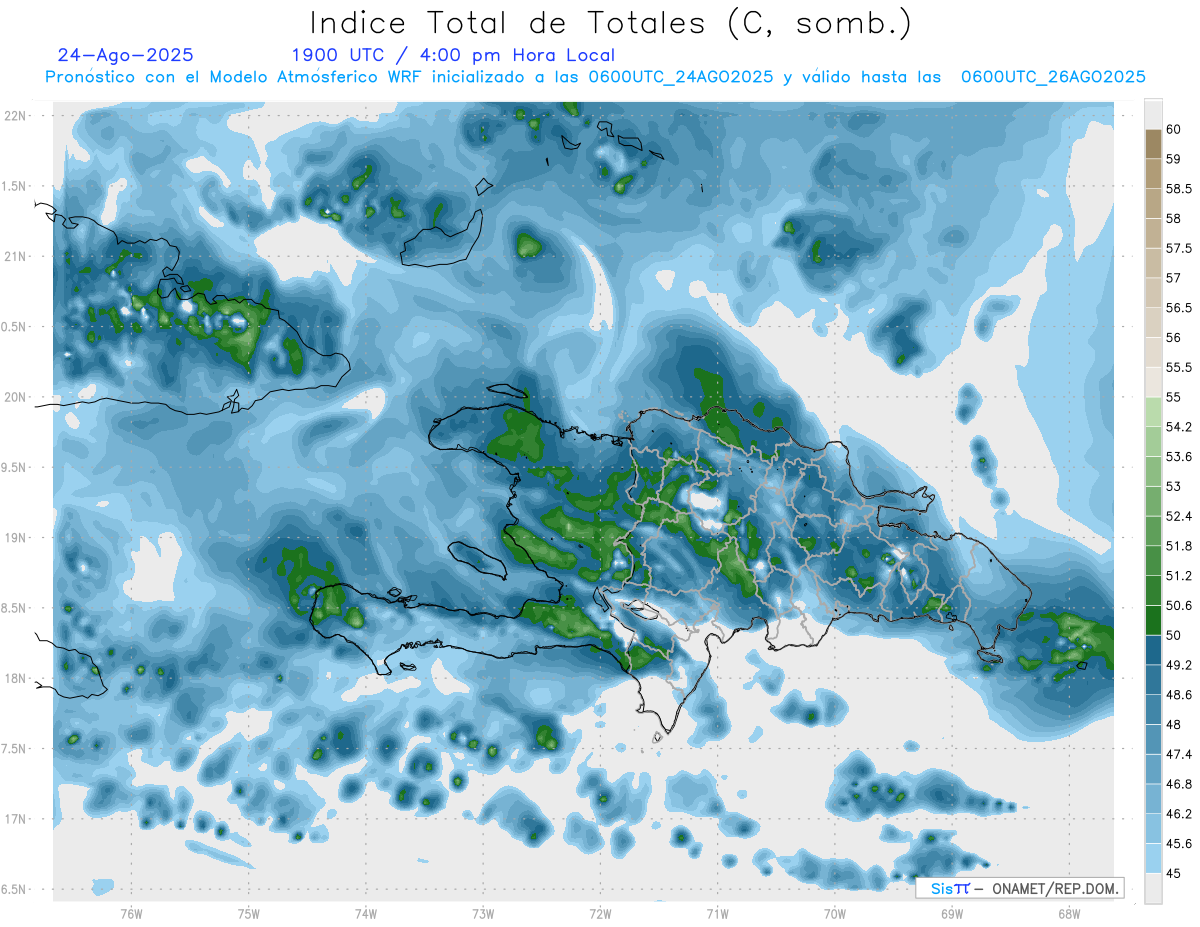
Task: Click the colorbar value "49.2"
Action: [x=1178, y=665]
